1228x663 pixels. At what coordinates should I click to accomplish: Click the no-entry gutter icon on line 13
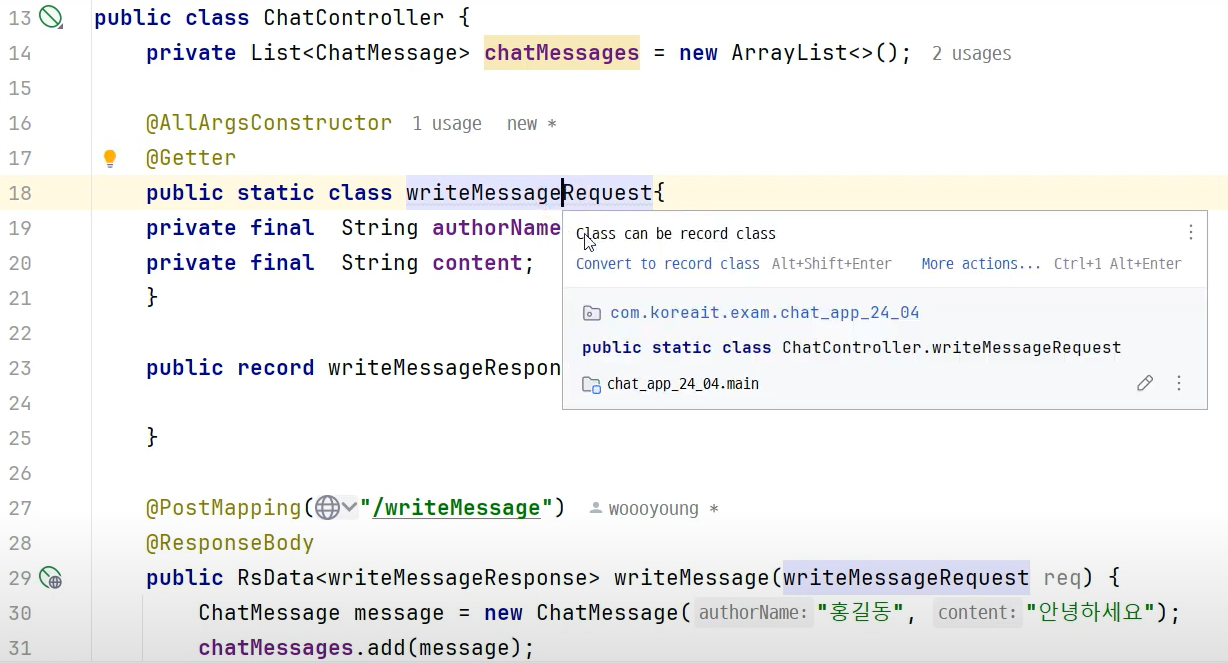pos(50,16)
